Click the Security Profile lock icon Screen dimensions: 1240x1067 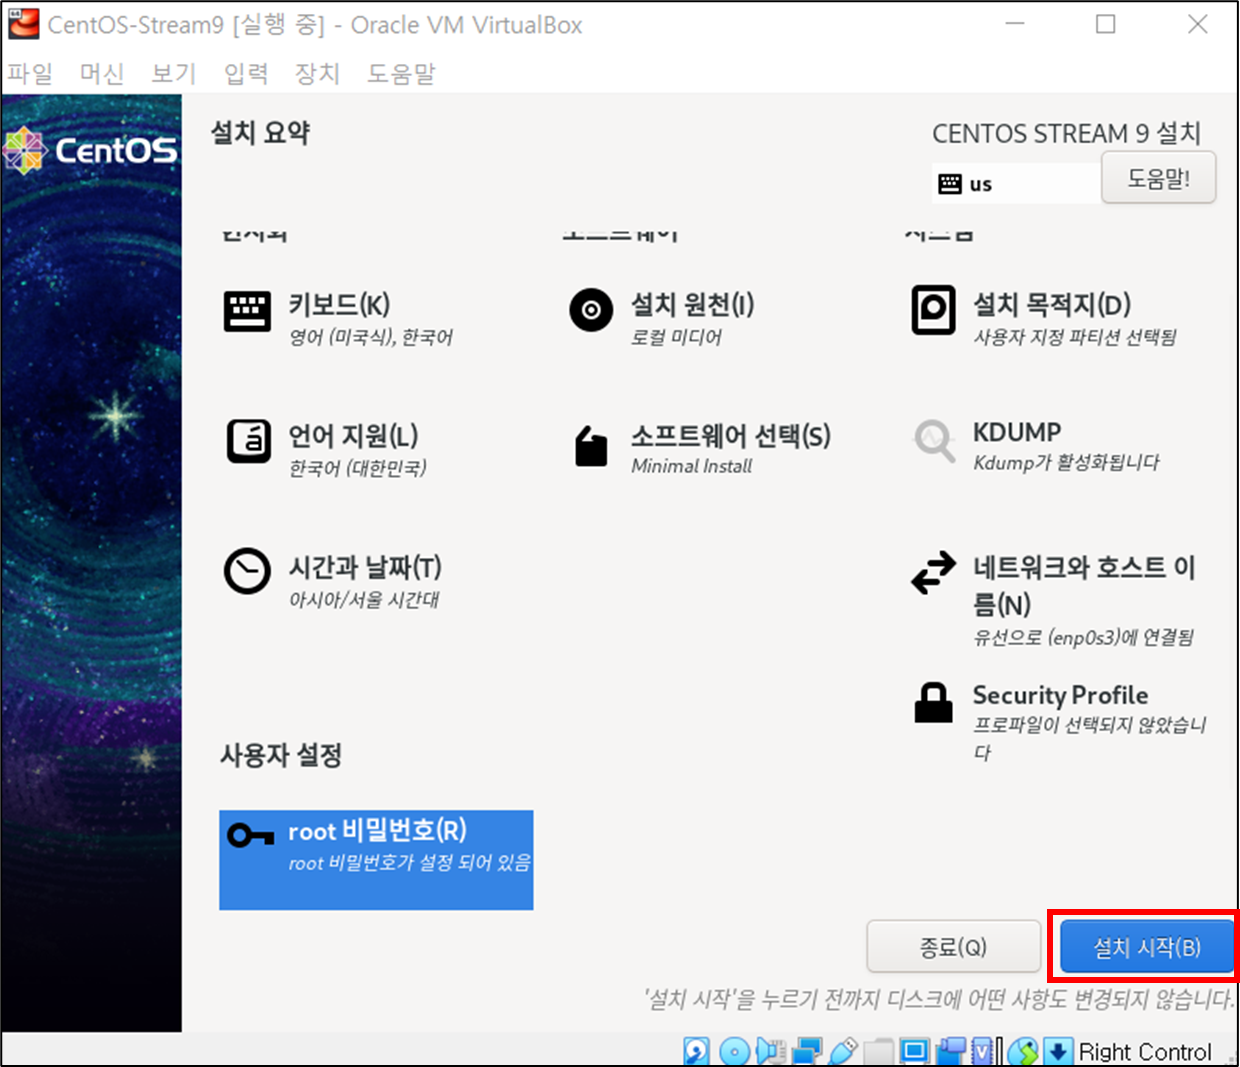pos(934,702)
